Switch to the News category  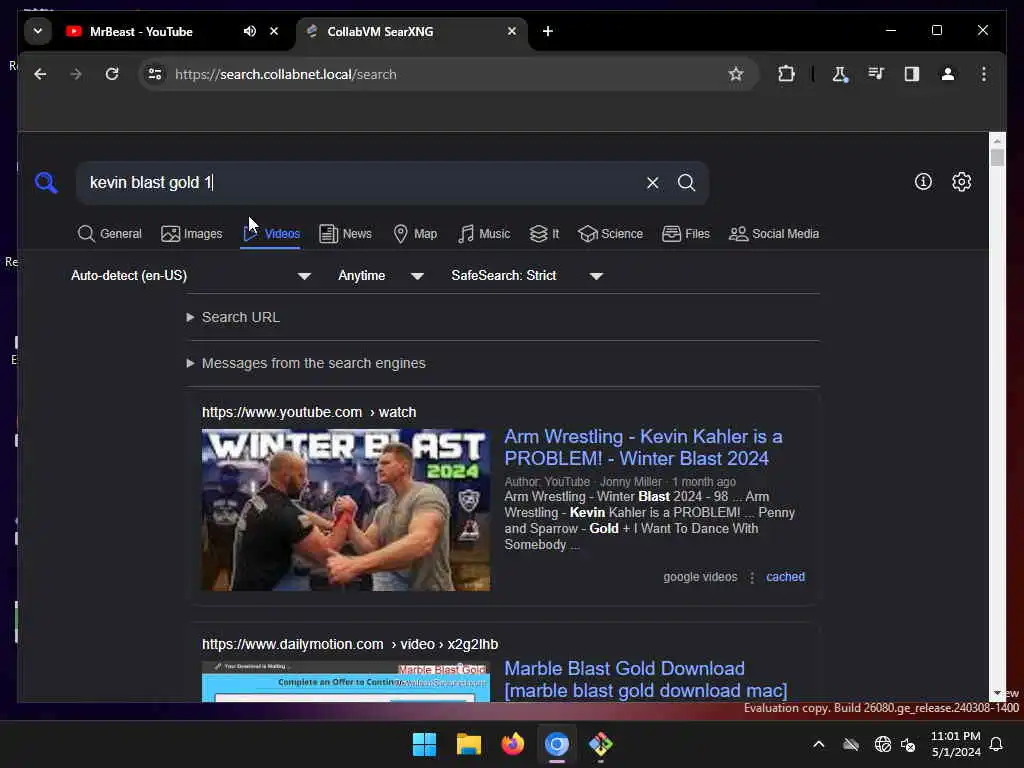[x=345, y=234]
